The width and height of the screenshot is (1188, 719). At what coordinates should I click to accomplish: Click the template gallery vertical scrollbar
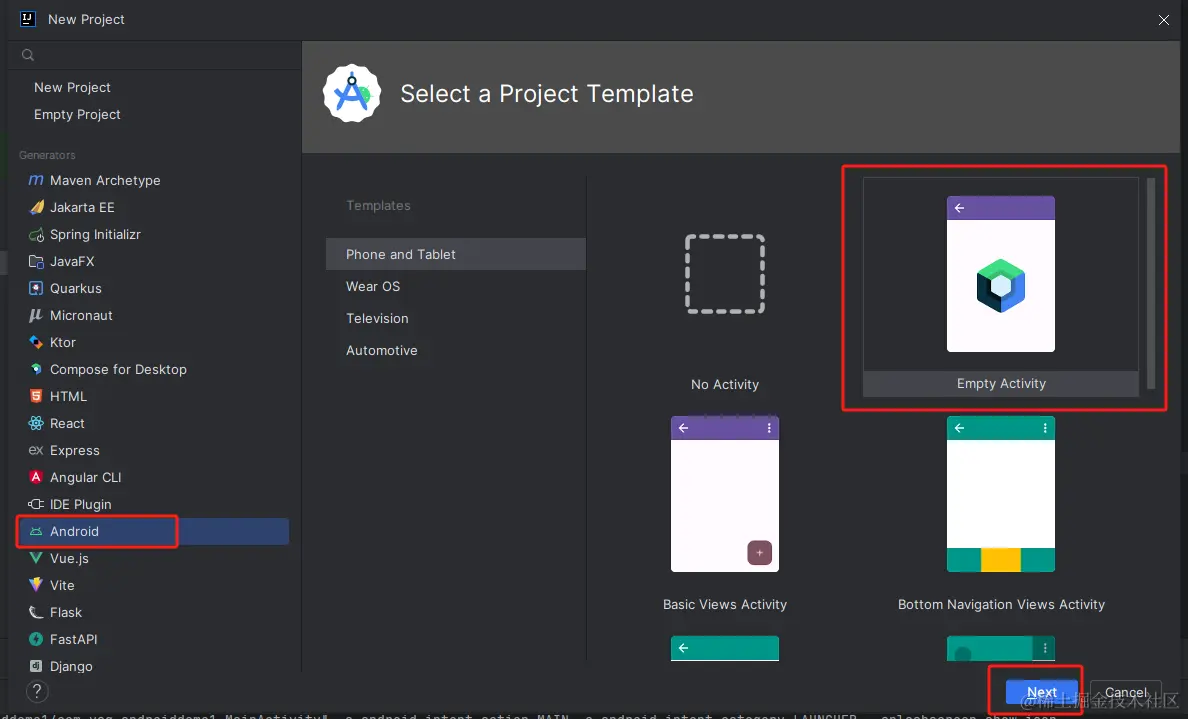click(x=1151, y=283)
